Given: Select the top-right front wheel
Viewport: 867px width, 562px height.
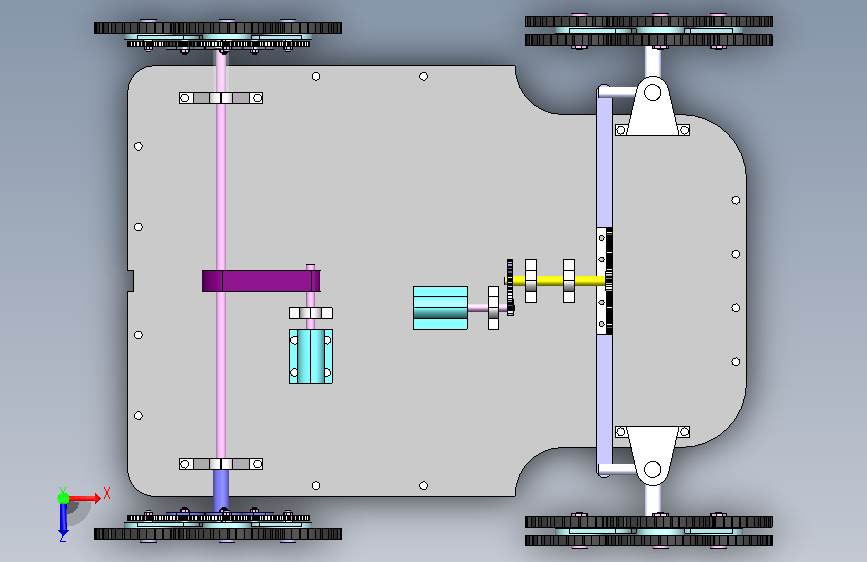Looking at the screenshot, I should coord(649,31).
